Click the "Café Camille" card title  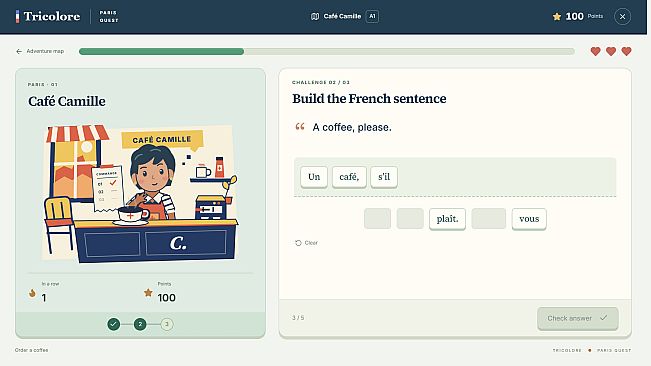tap(67, 101)
